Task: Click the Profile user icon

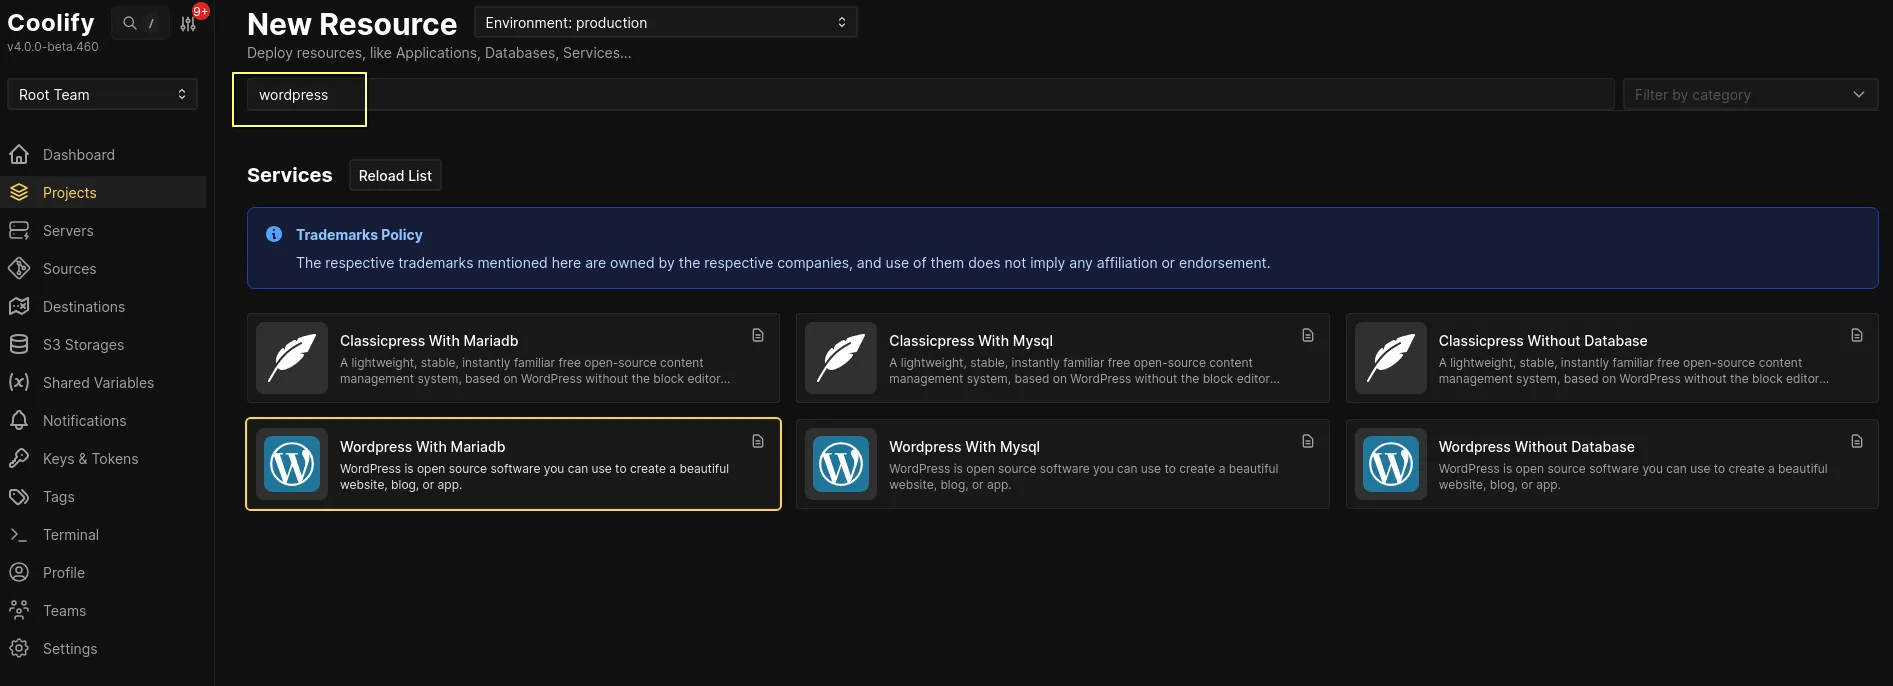Action: tap(19, 573)
